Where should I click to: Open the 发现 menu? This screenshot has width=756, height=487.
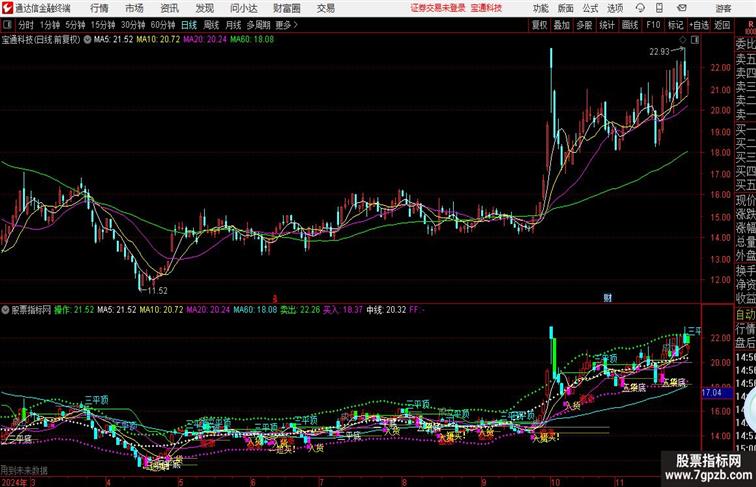204,8
